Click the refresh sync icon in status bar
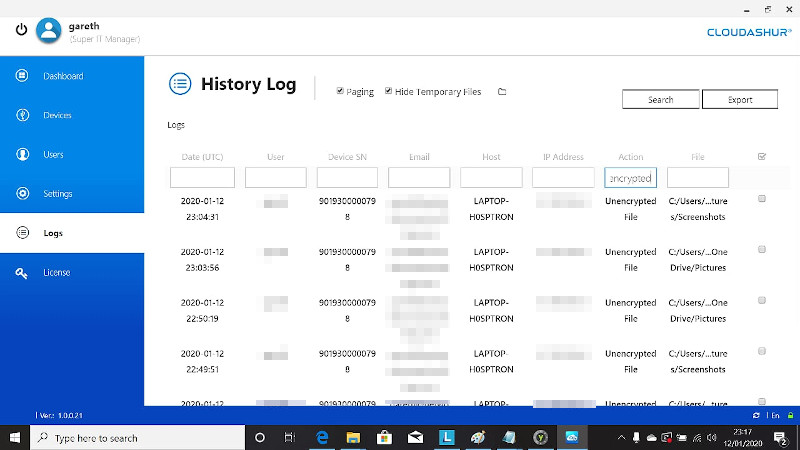 (756, 416)
